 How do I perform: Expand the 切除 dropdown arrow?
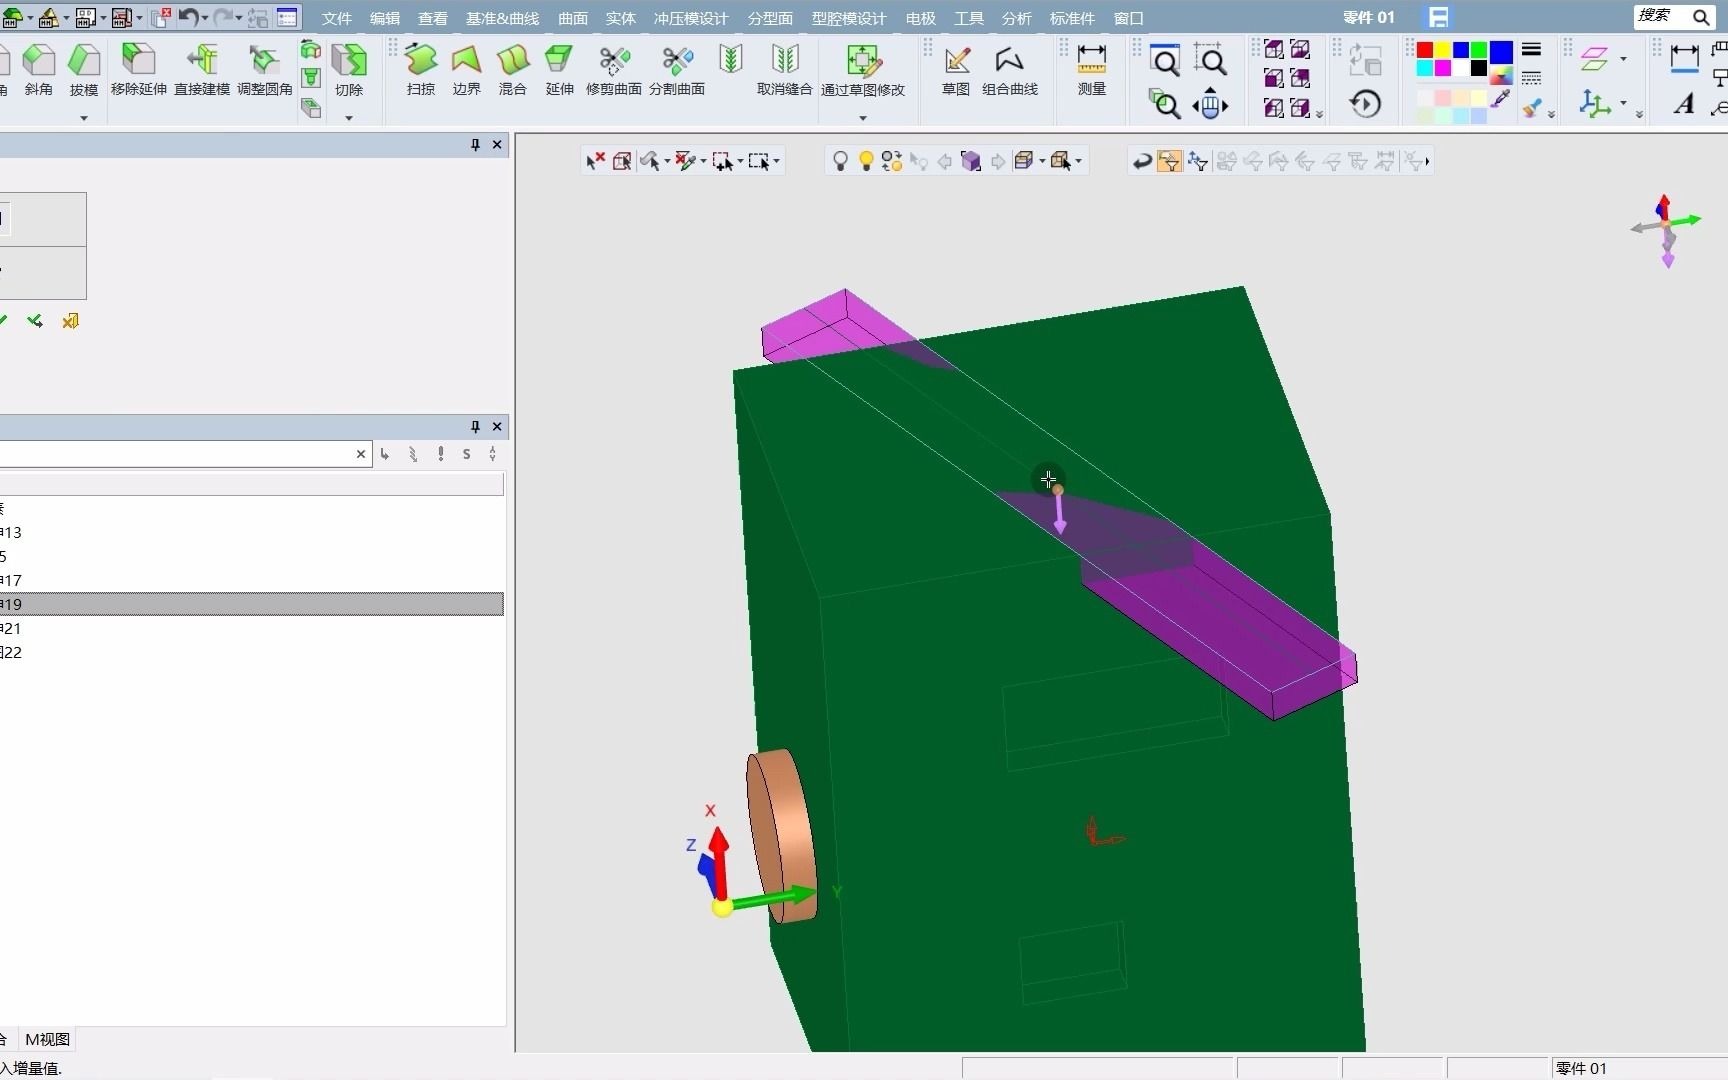point(349,118)
